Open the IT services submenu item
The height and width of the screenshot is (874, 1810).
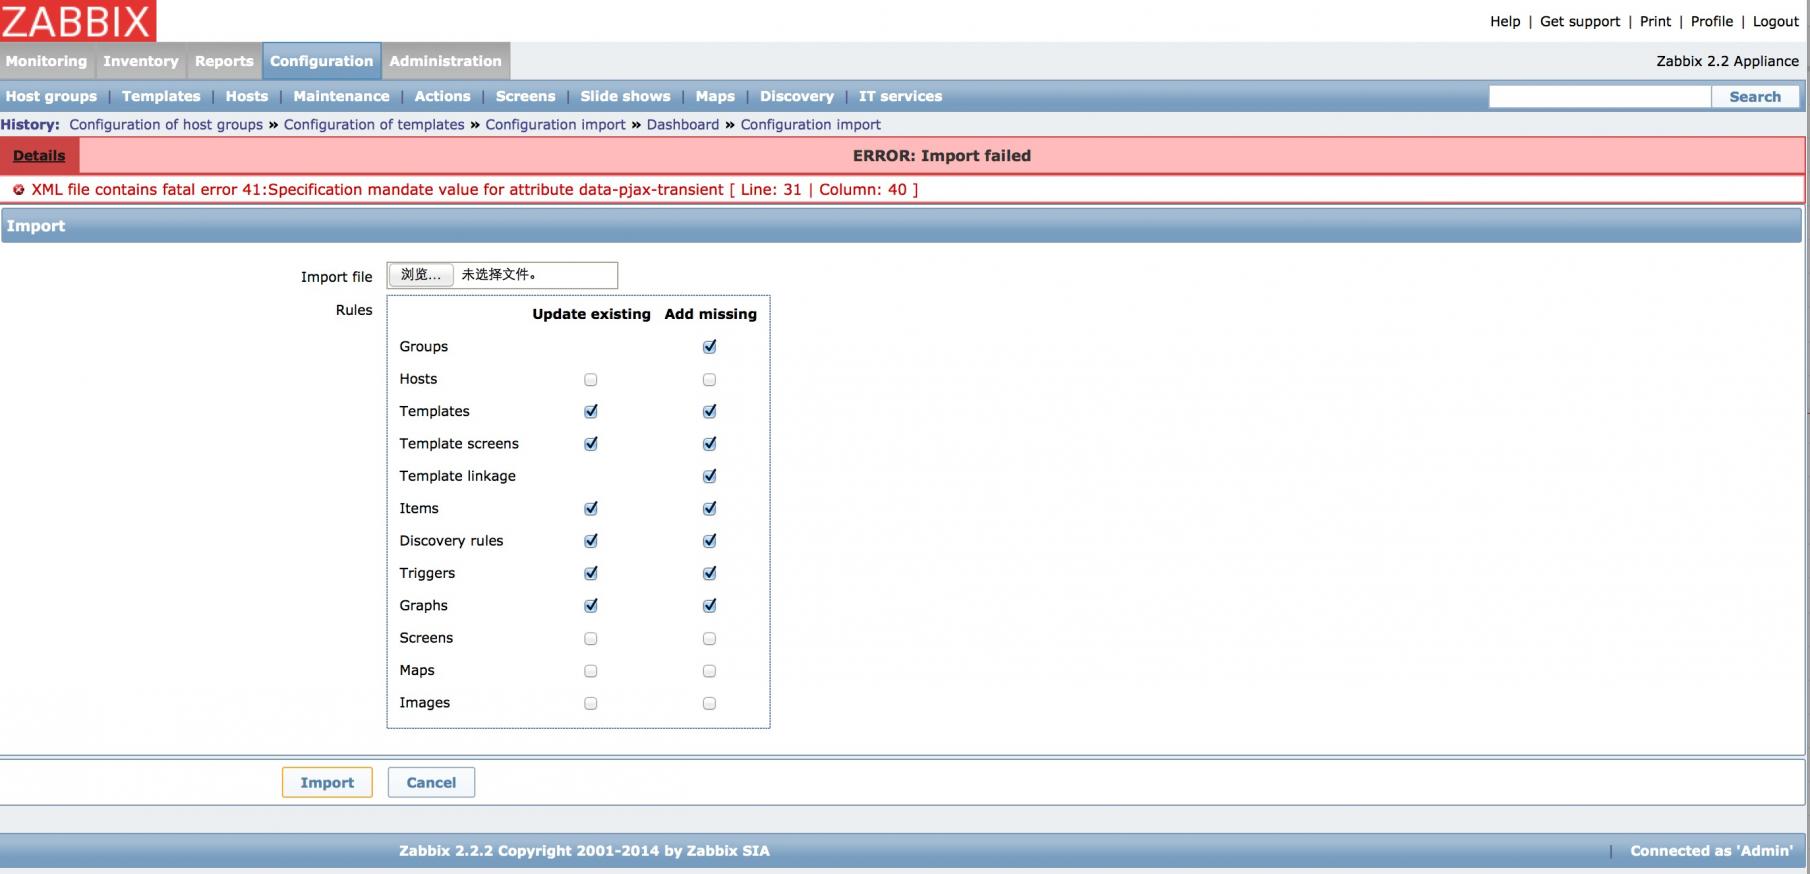click(900, 97)
